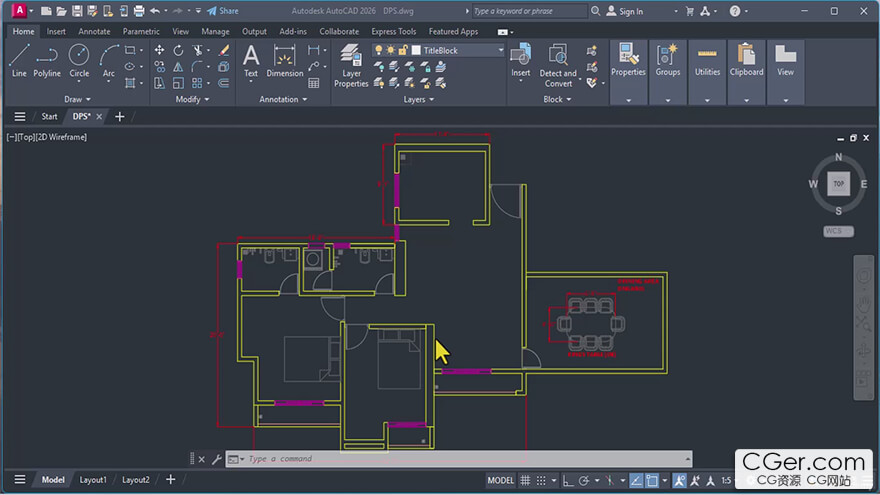Toggle drawing grid display in status bar

tap(525, 480)
